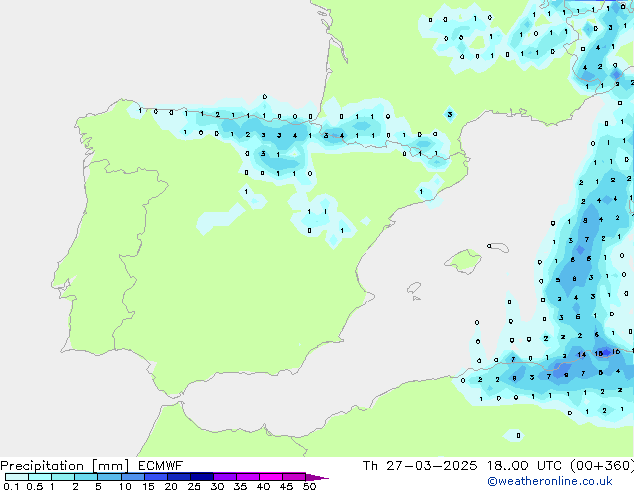Select the 'ECMWF' model label
The width and height of the screenshot is (634, 490).
[x=161, y=466]
